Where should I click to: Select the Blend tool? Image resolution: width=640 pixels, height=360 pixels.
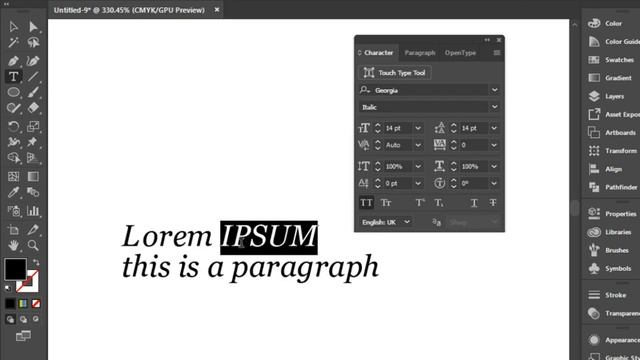33,192
